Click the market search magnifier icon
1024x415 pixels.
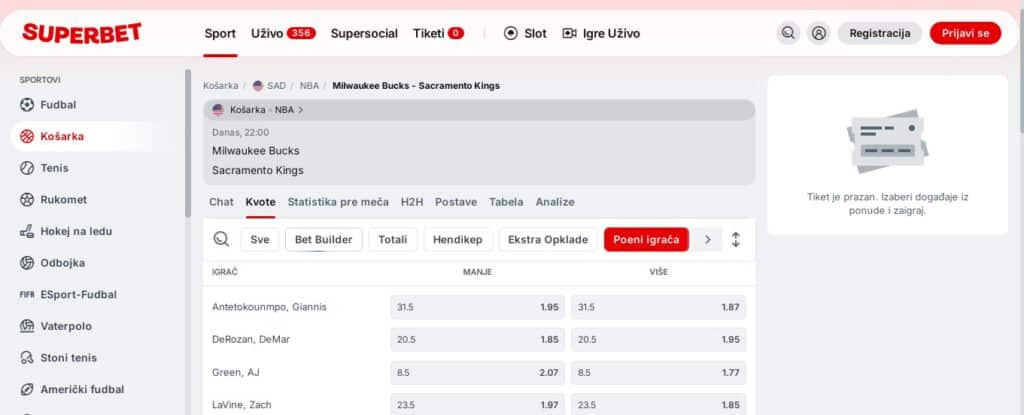(x=221, y=239)
